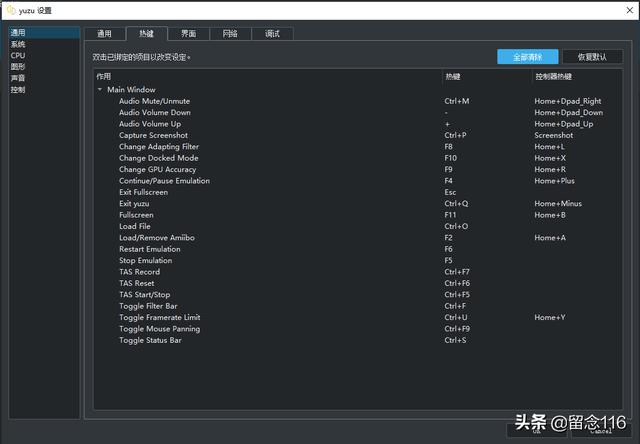Go to 控制 settings category

tap(19, 89)
